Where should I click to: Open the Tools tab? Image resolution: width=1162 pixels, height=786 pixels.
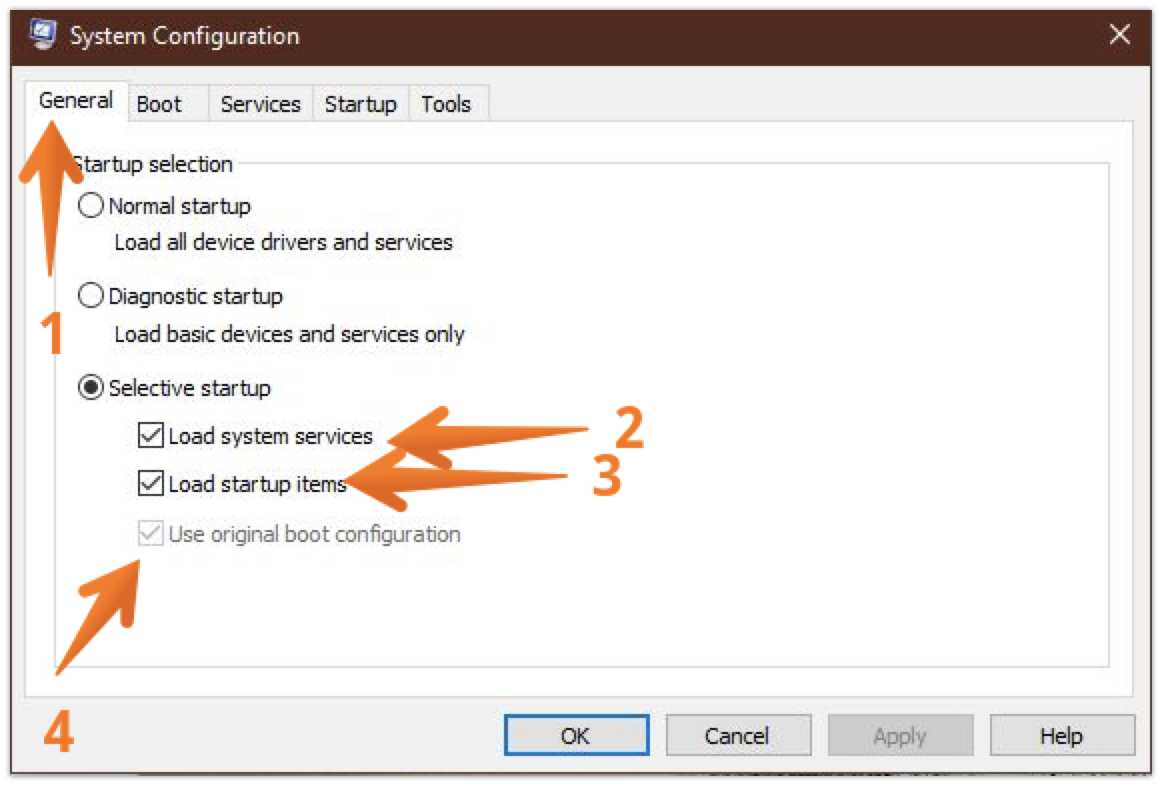(x=446, y=104)
